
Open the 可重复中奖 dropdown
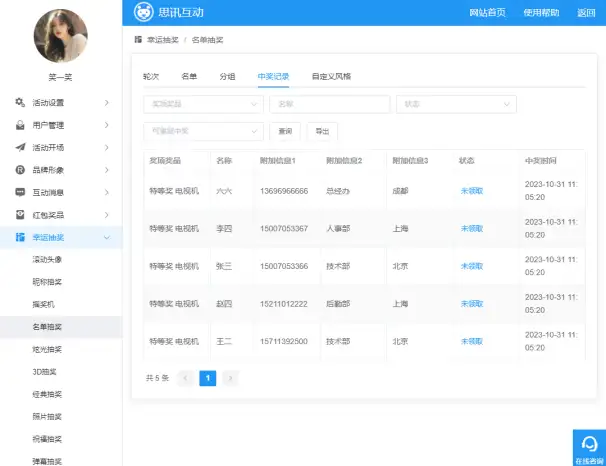[x=203, y=131]
